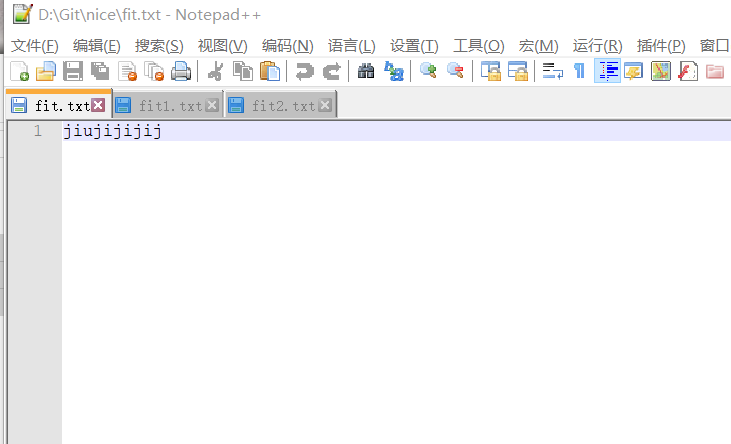Screen dimensions: 731x444
Task: Close current document toolbar icon
Action: 127,71
